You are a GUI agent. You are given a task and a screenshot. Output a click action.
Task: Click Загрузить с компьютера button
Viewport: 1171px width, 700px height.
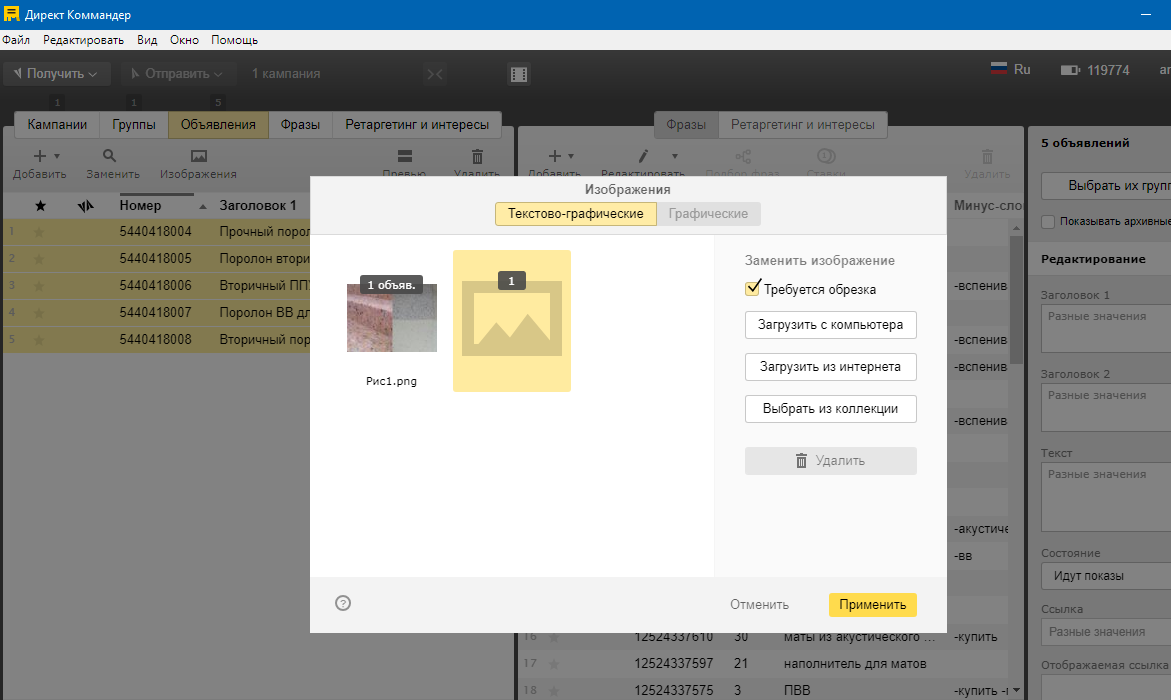[x=830, y=325]
